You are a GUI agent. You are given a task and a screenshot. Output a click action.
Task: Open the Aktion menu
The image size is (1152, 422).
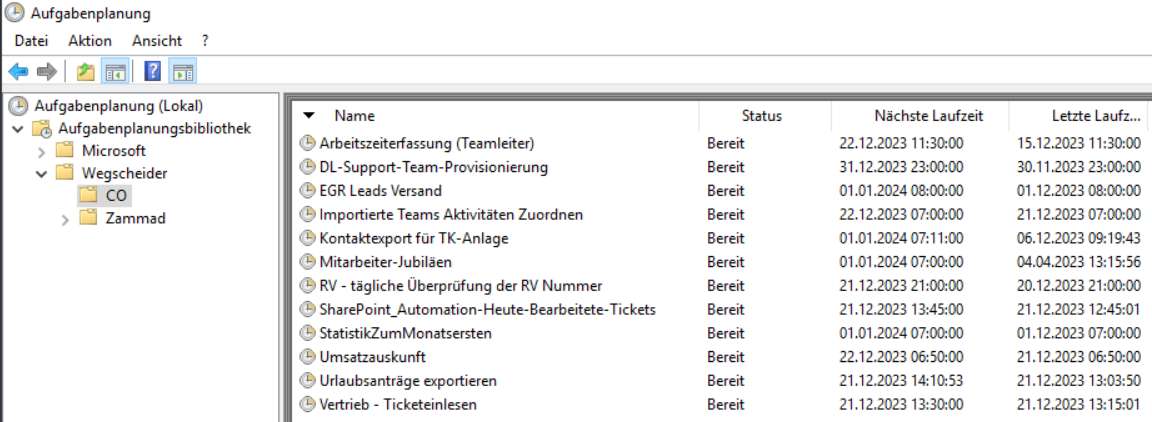pyautogui.click(x=90, y=41)
